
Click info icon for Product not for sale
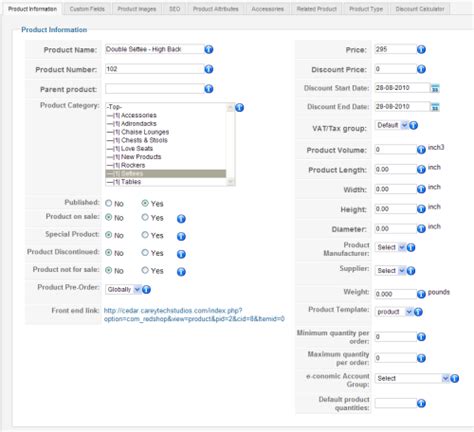pos(181,272)
